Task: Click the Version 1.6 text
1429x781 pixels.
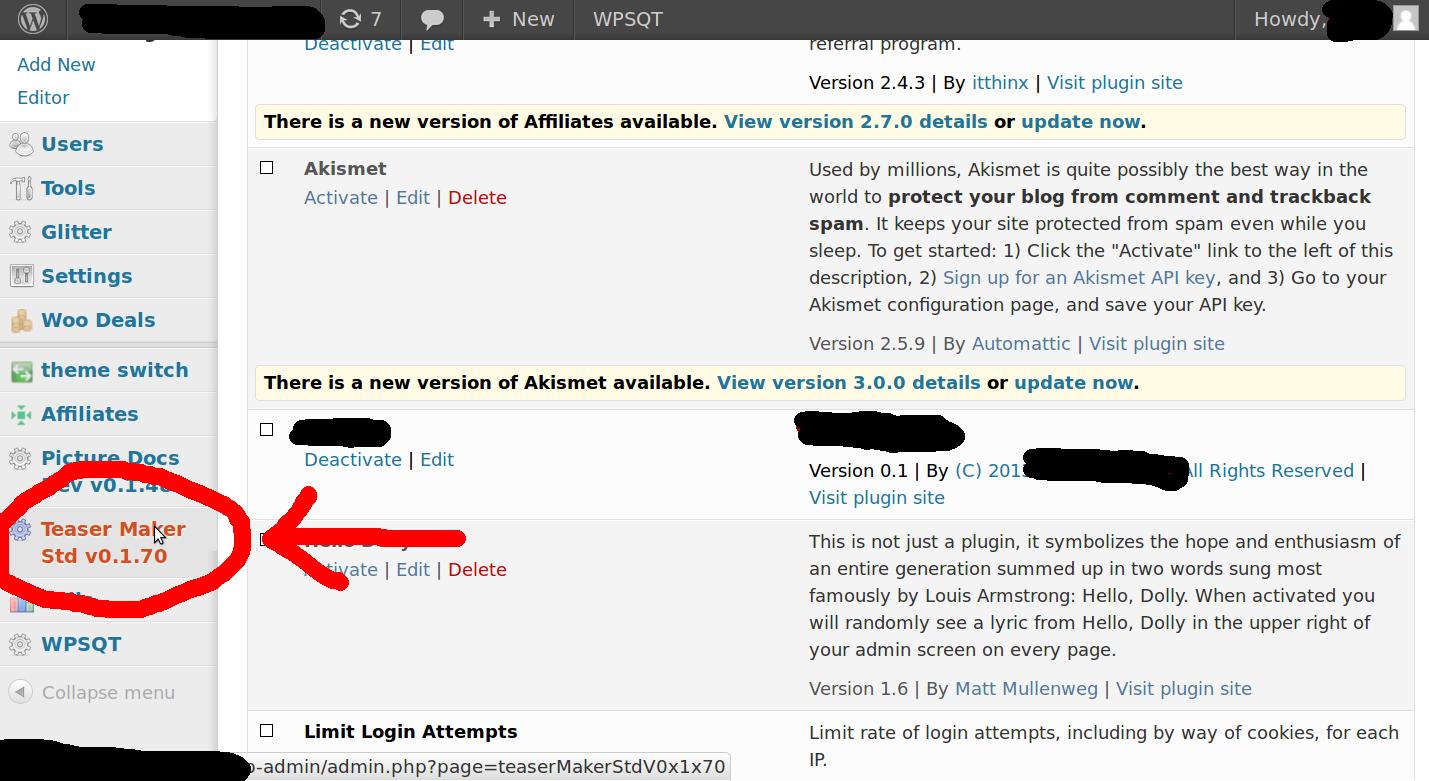Action: click(859, 688)
